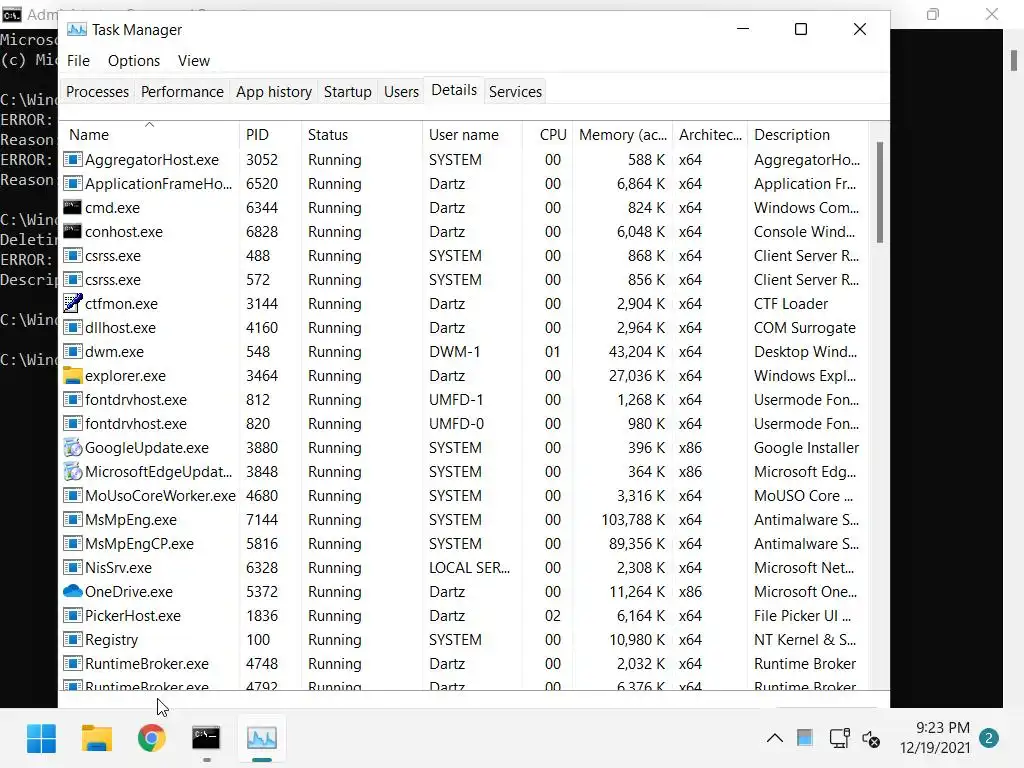This screenshot has width=1024, height=768.
Task: Sort by the CPU column header
Action: [x=548, y=135]
